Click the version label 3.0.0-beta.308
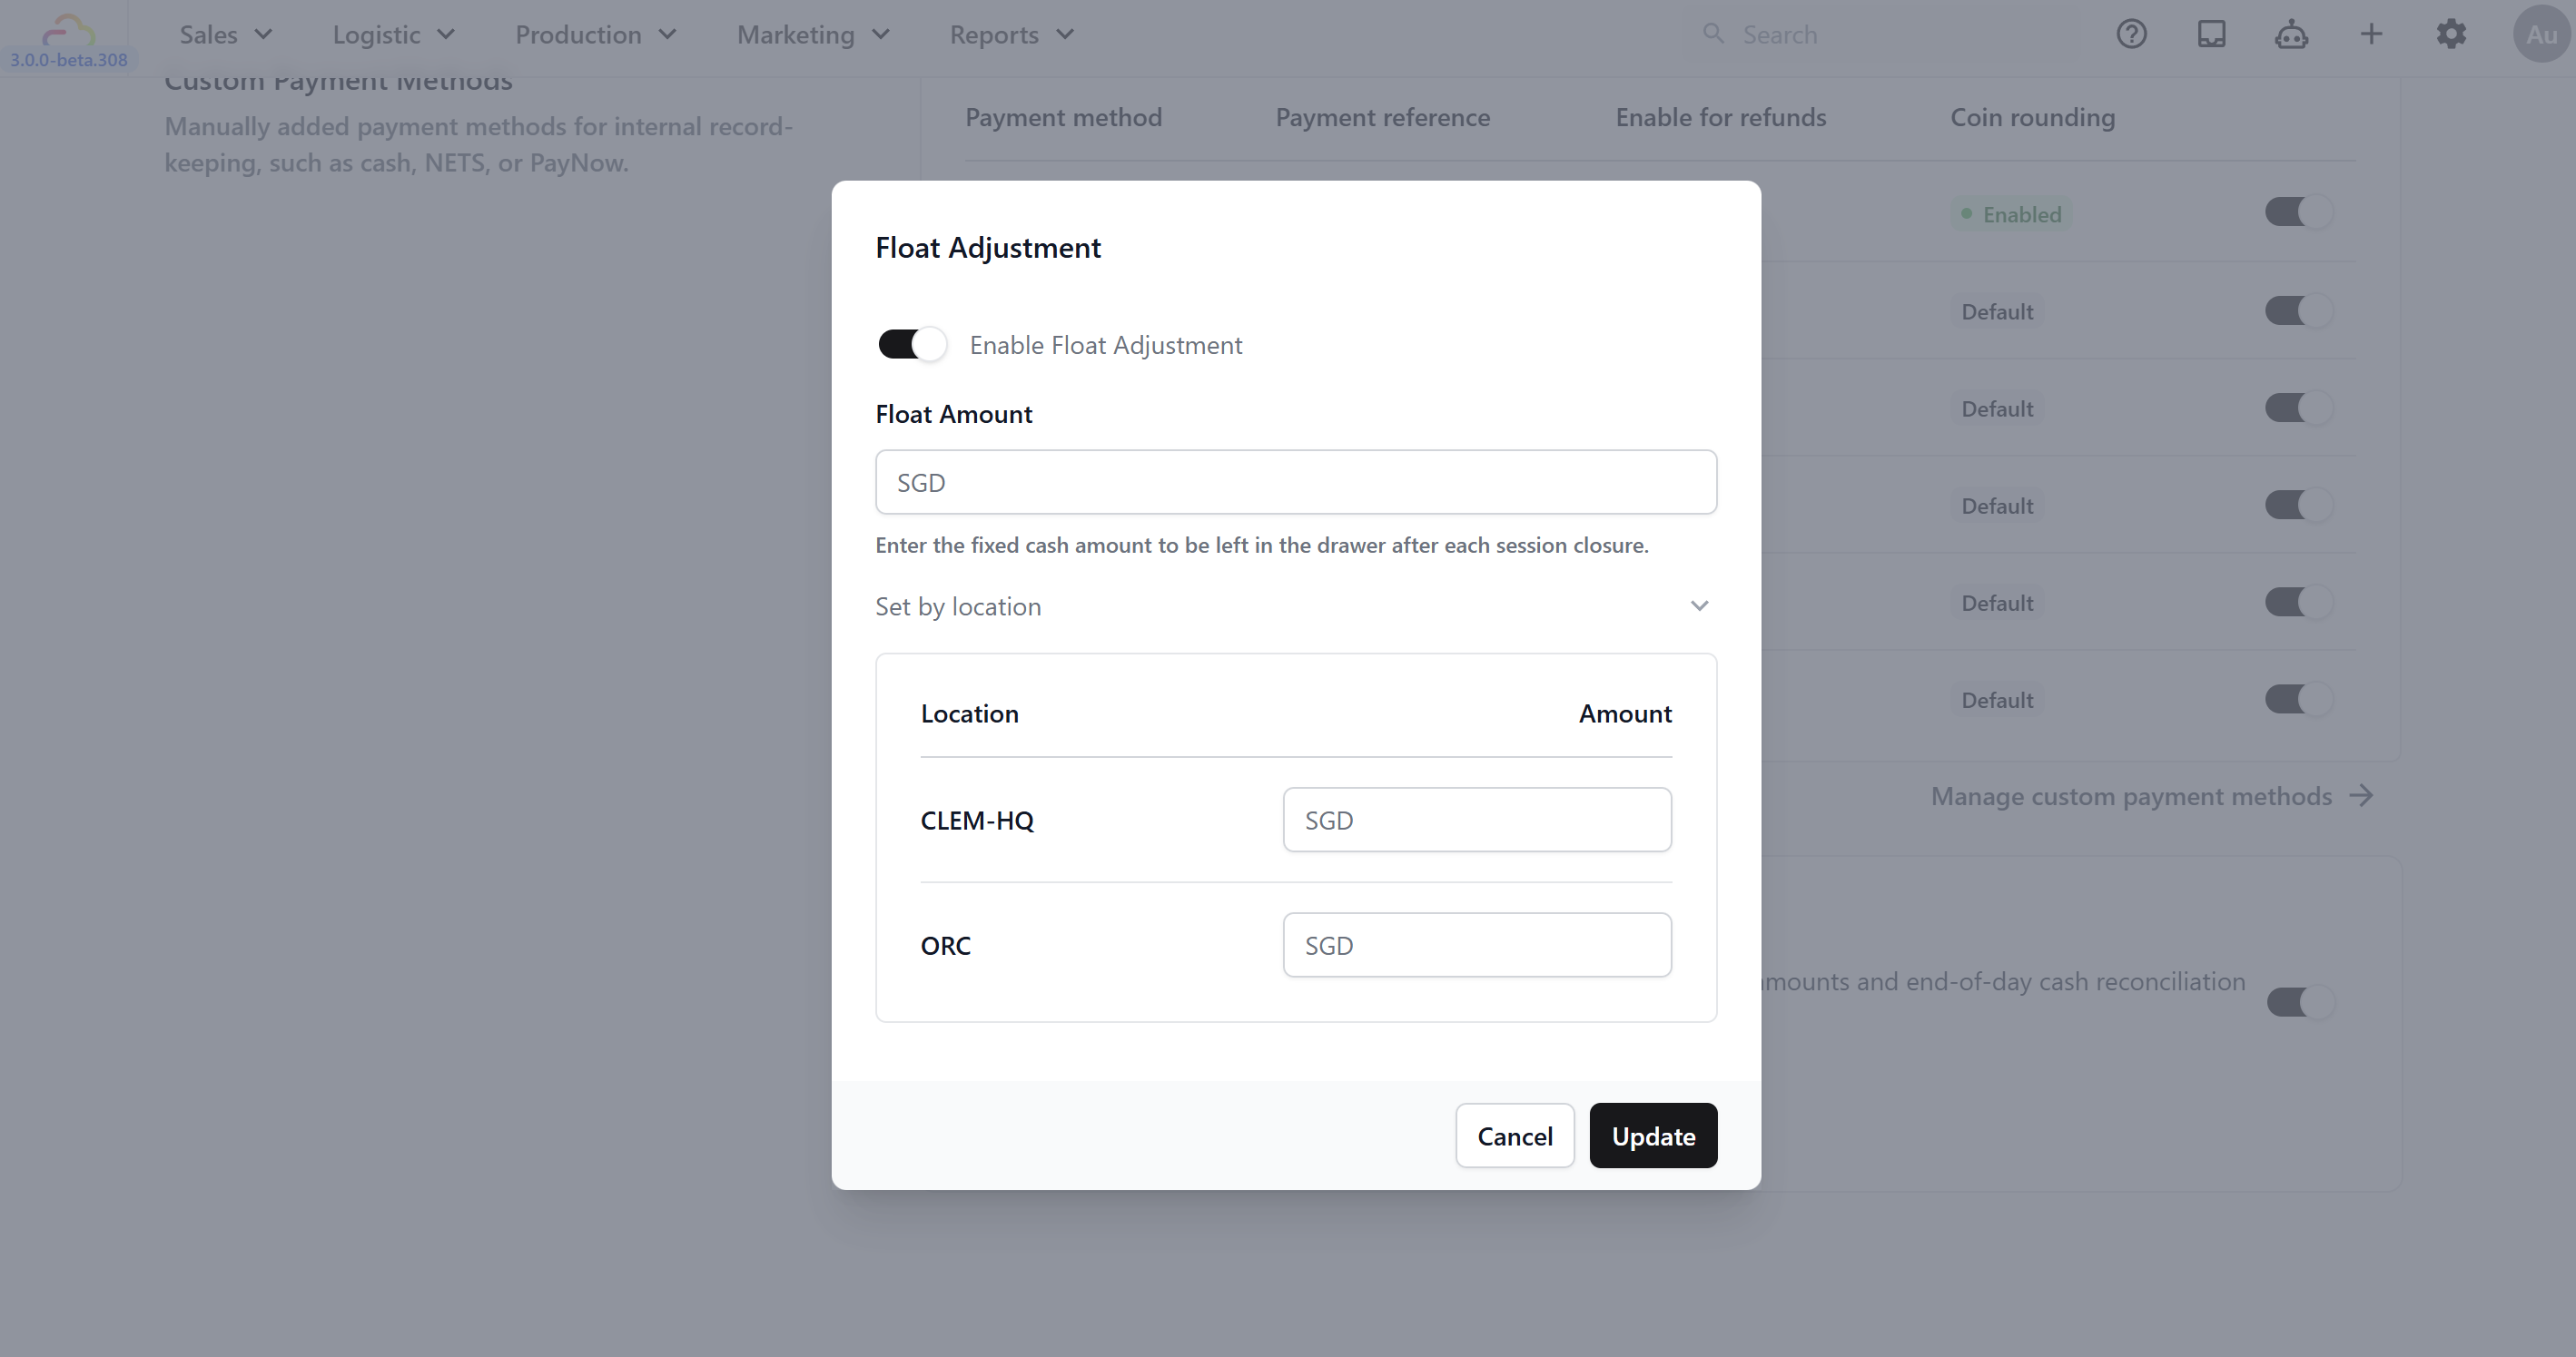The width and height of the screenshot is (2576, 1357). coord(69,59)
